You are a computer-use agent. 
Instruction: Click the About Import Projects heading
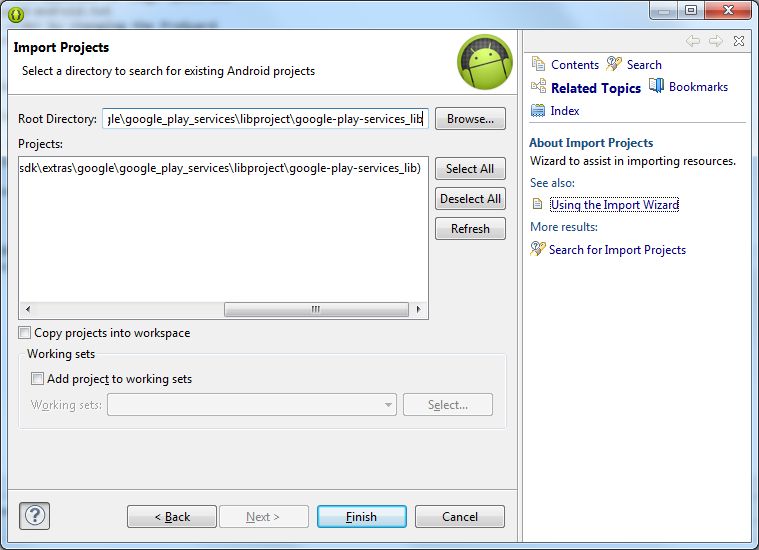pos(591,143)
